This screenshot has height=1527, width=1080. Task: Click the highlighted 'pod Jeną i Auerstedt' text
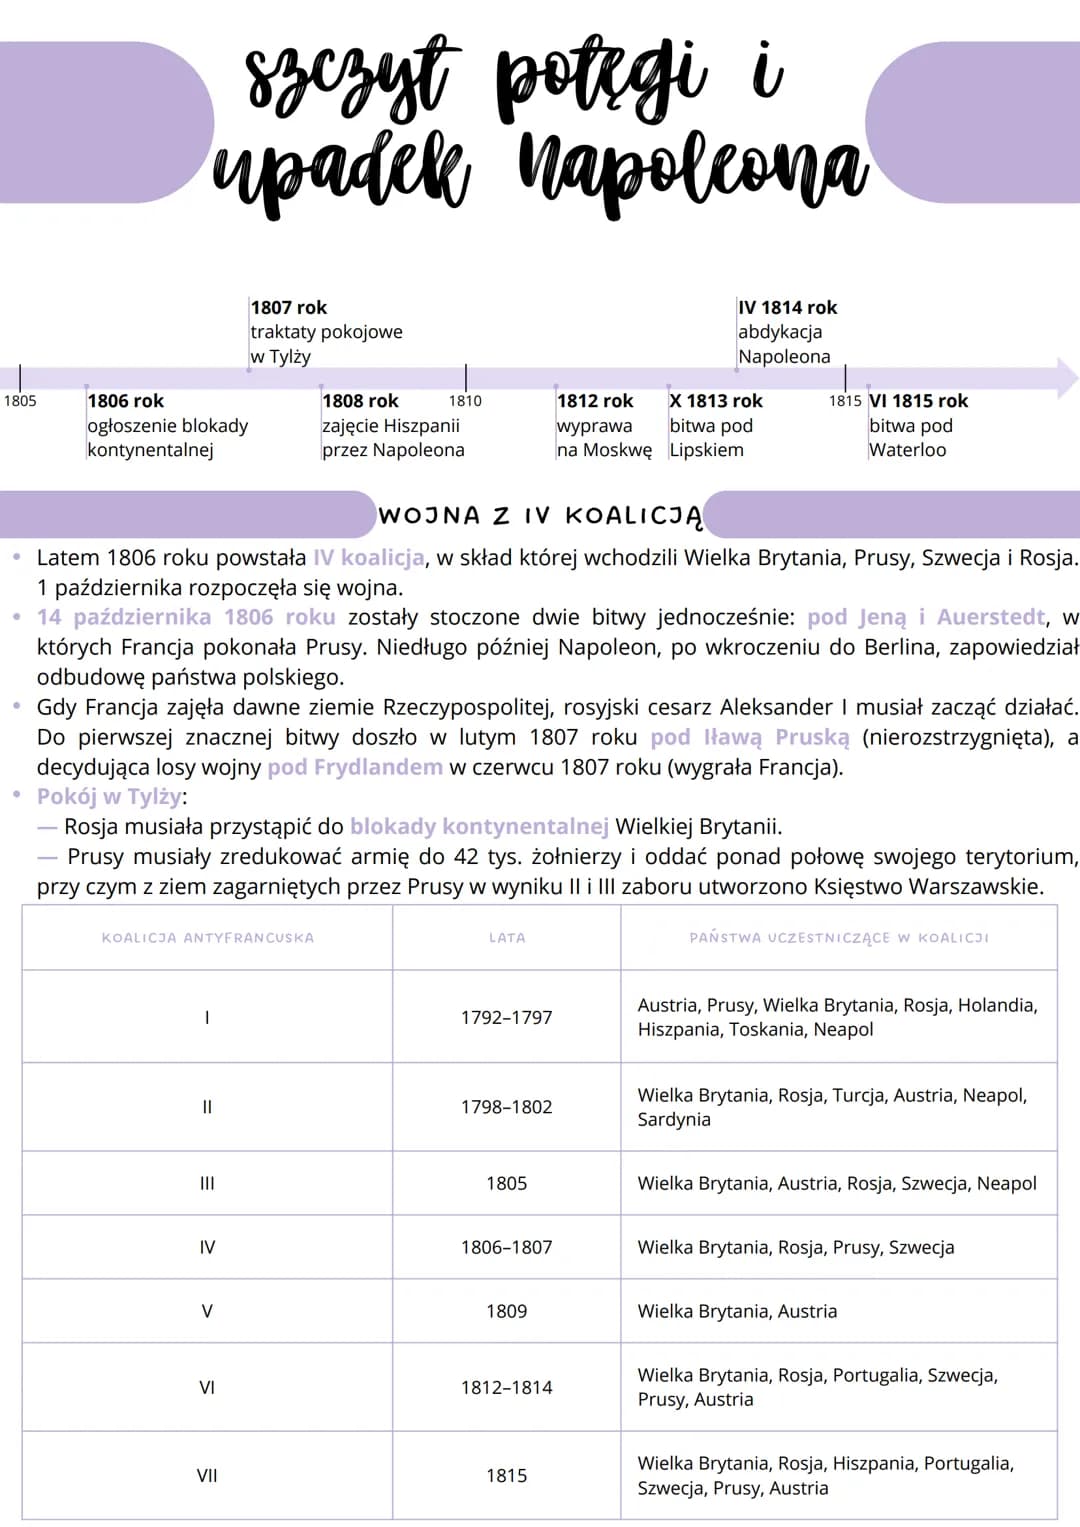pos(926,617)
